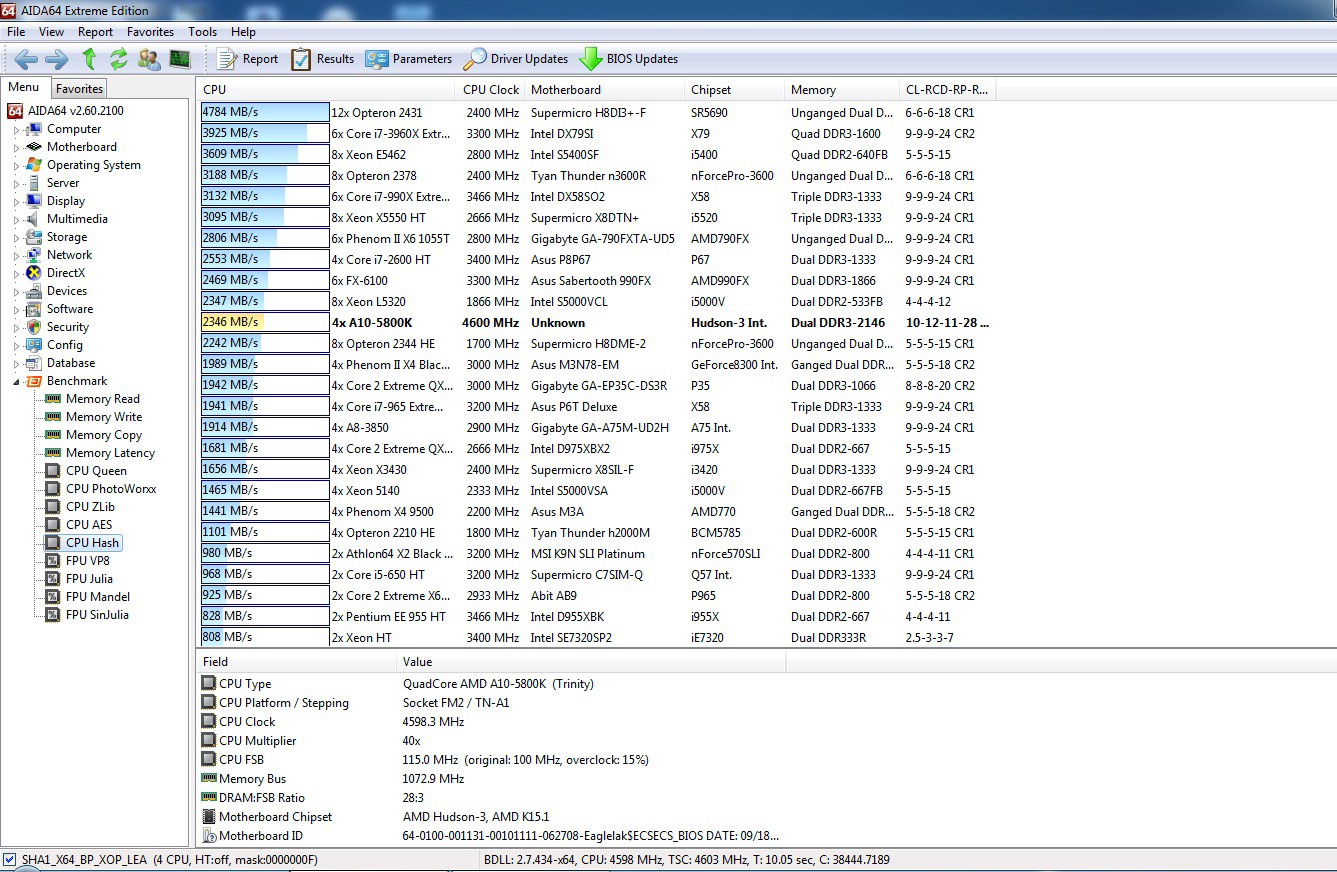Select the CPU PhotoWorxx benchmark
1337x872 pixels.
click(101, 489)
